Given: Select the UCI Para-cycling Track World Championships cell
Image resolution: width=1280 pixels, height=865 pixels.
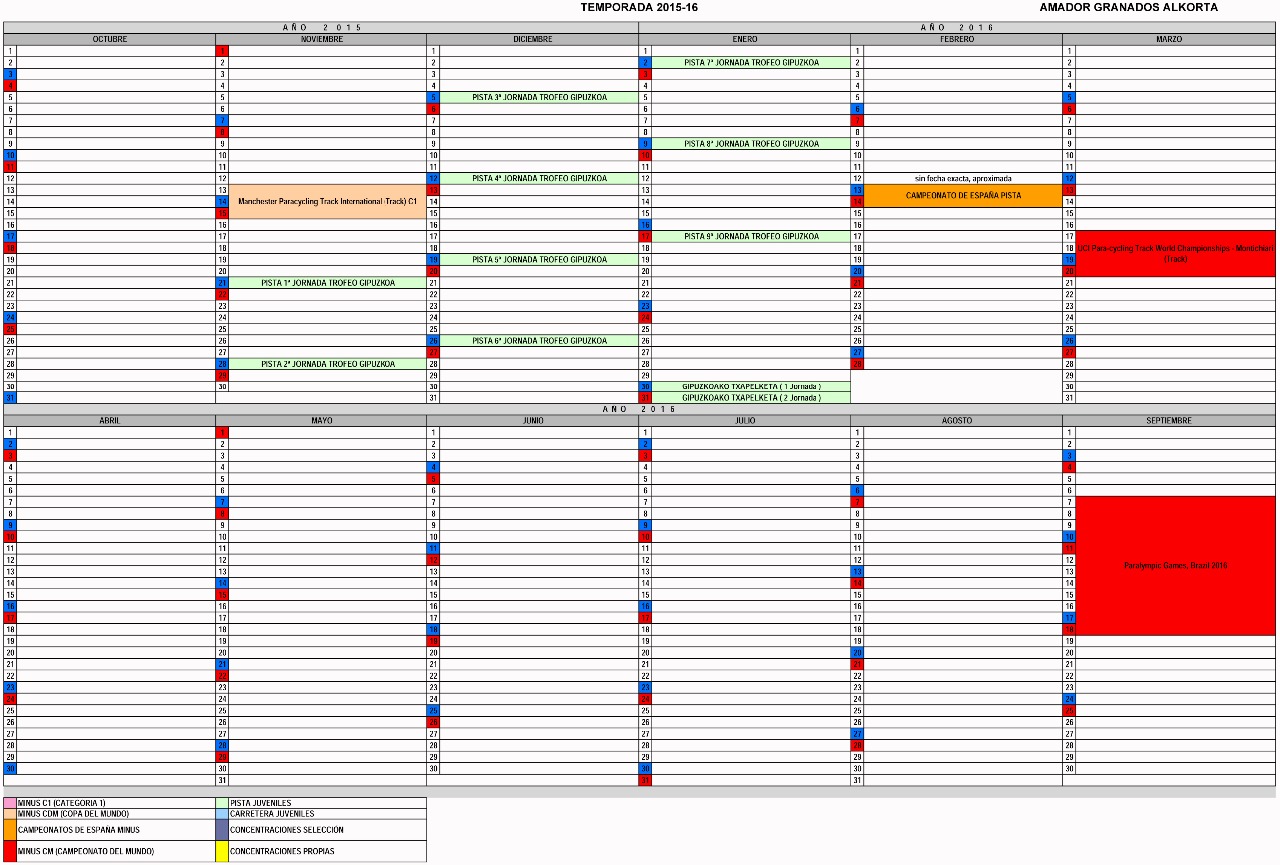Looking at the screenshot, I should [x=1175, y=253].
